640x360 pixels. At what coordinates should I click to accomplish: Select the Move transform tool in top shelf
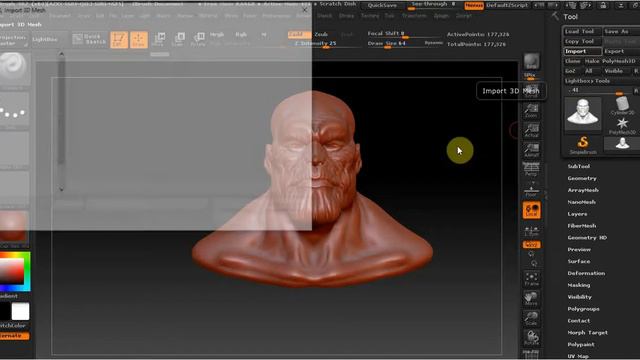click(159, 40)
